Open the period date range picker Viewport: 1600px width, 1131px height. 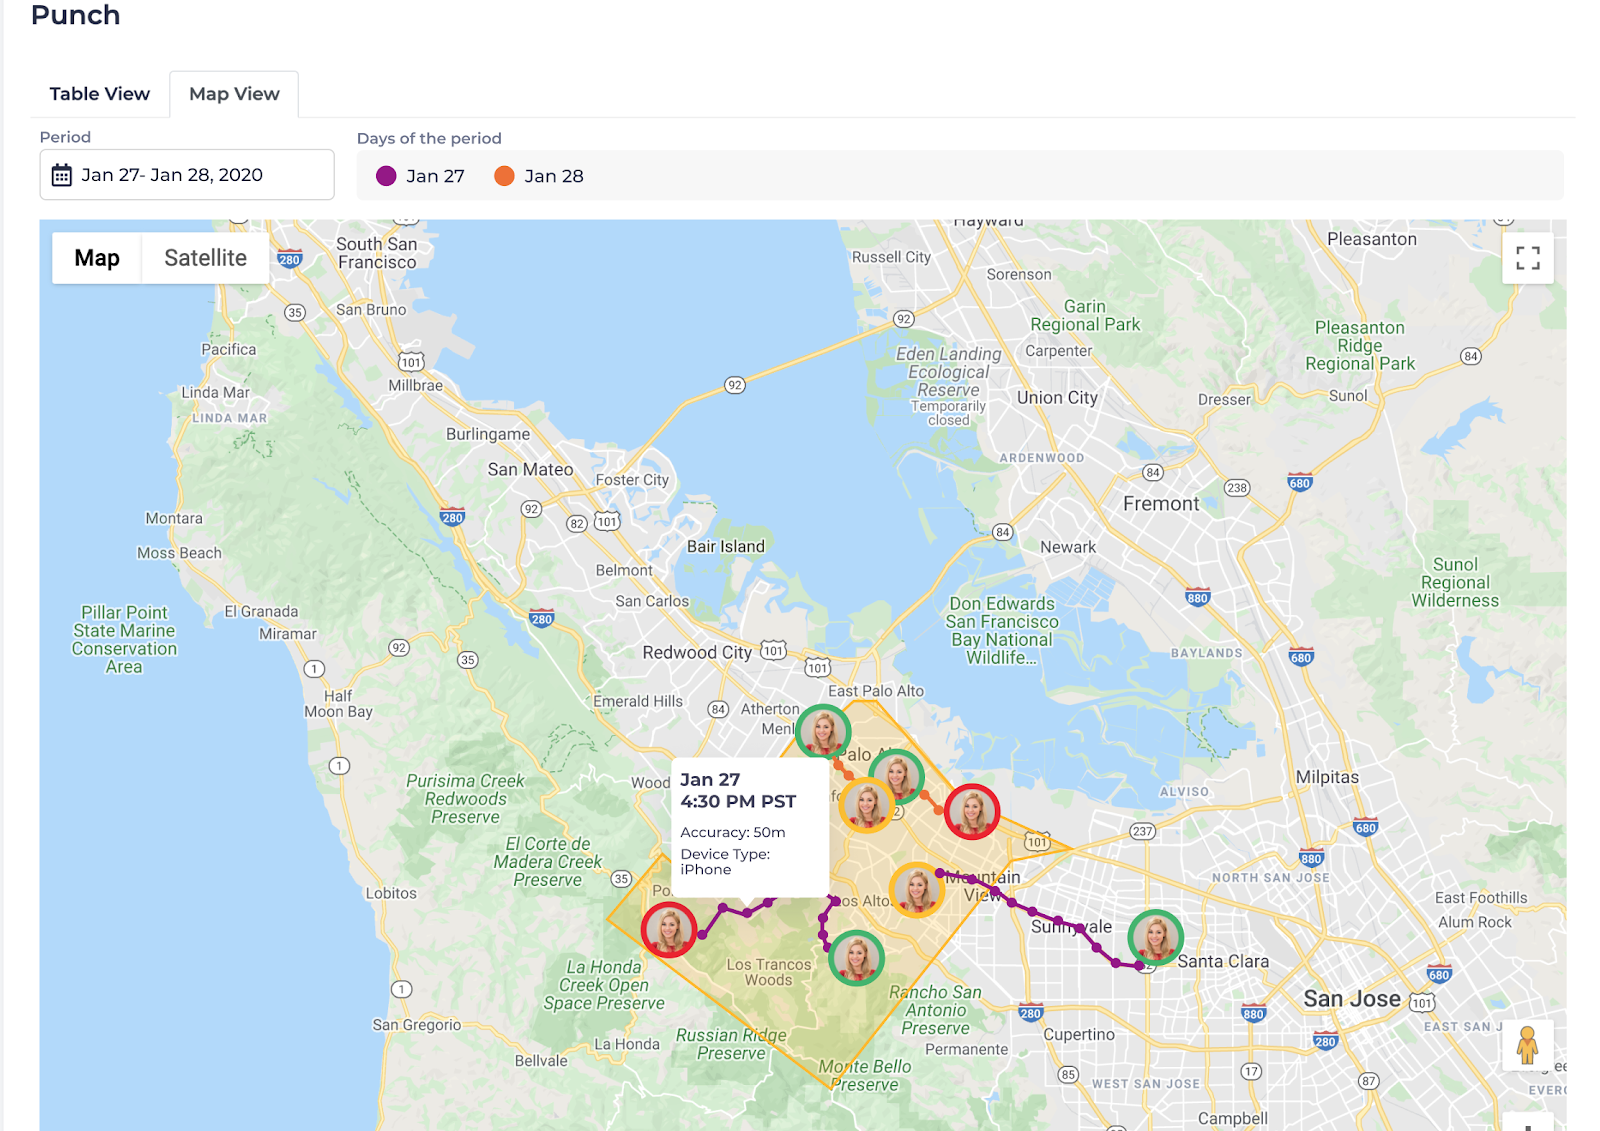tap(187, 175)
